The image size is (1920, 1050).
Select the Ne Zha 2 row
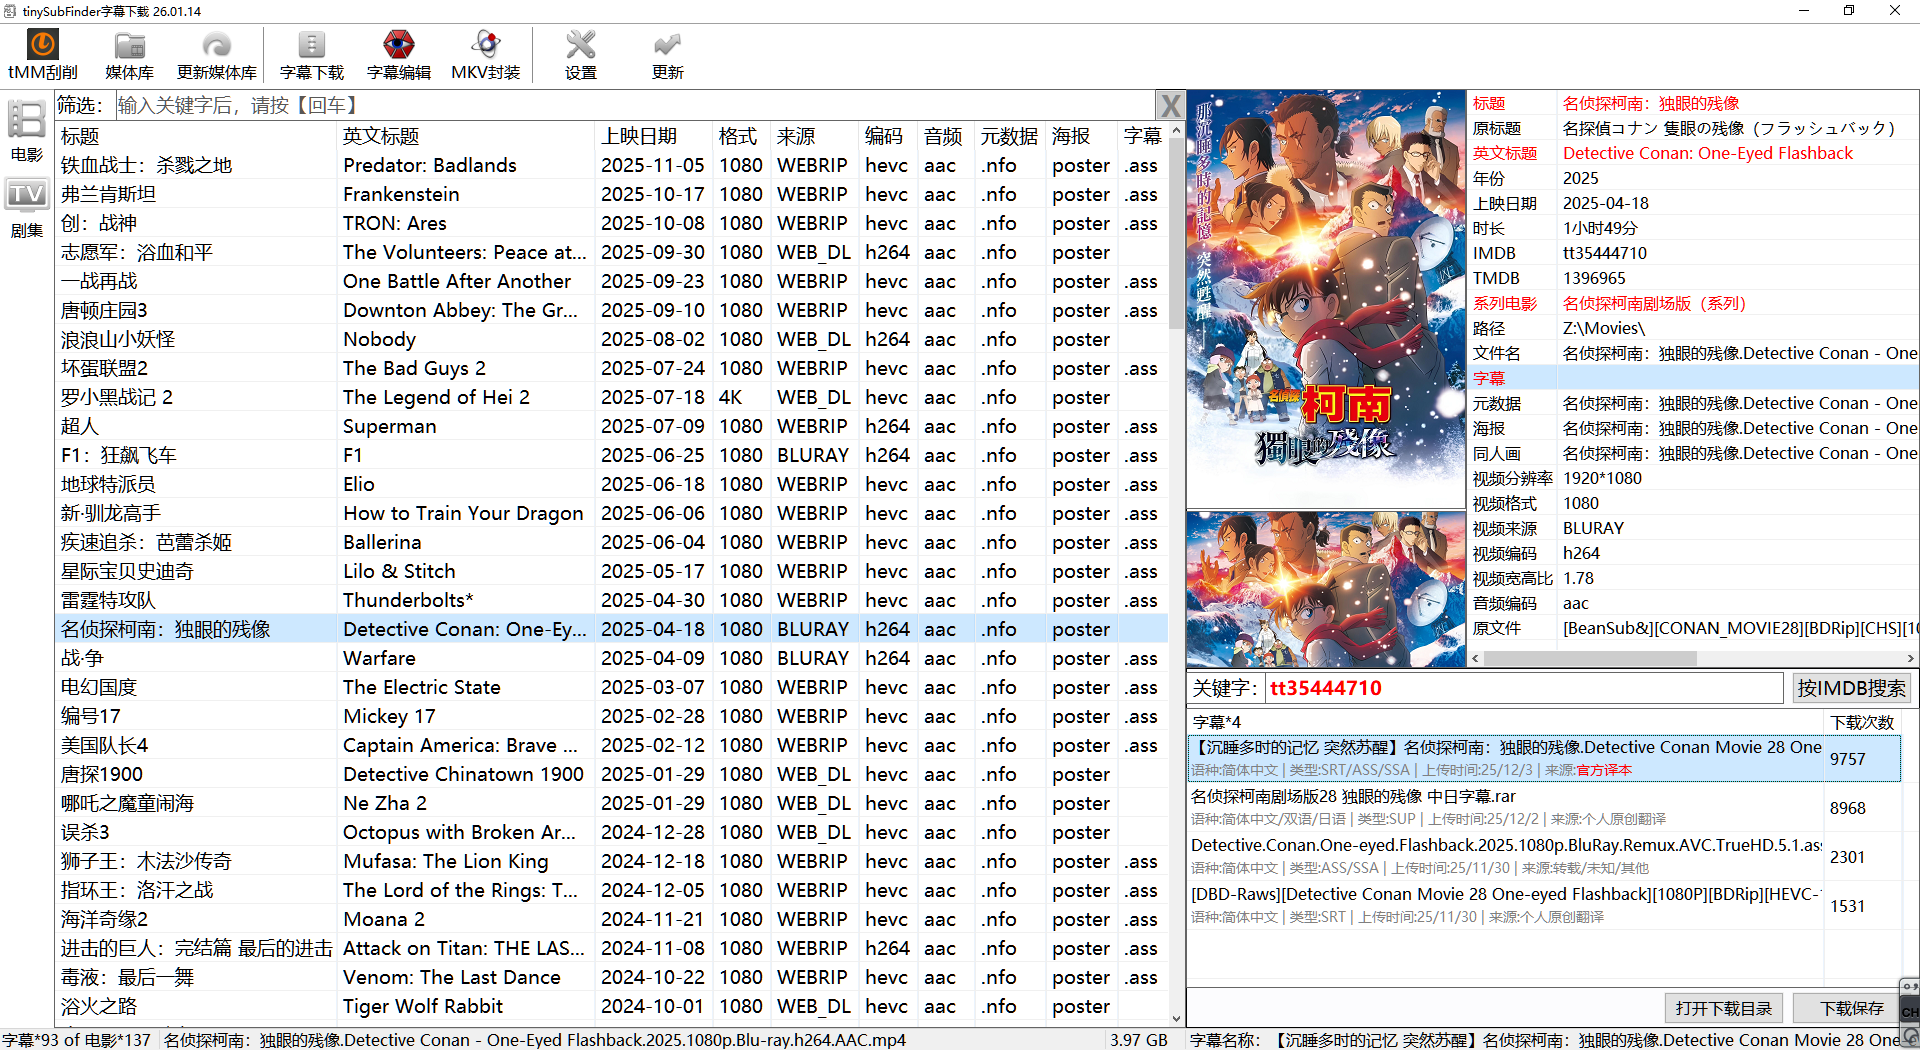tap(612, 803)
